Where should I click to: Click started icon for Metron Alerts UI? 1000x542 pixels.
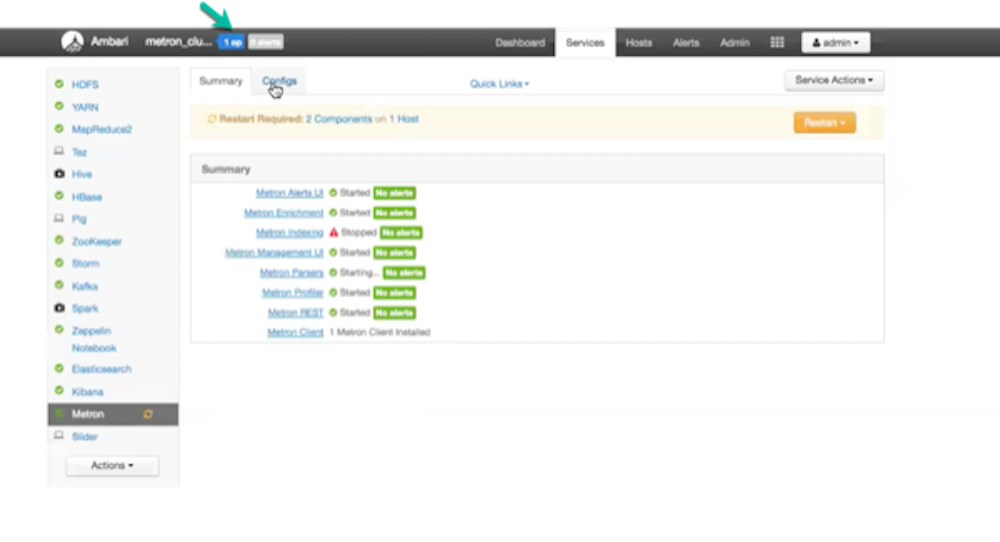333,193
